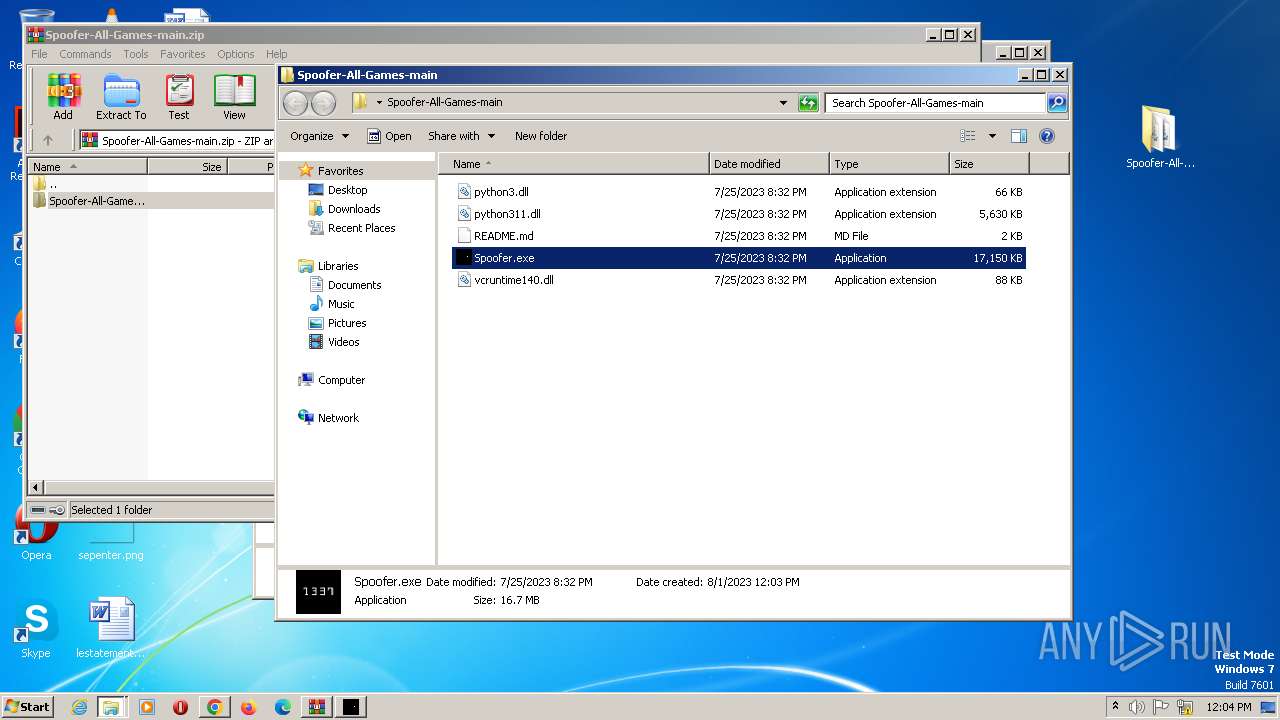1280x720 pixels.
Task: Open Help menu in WinRAR
Action: 277,54
